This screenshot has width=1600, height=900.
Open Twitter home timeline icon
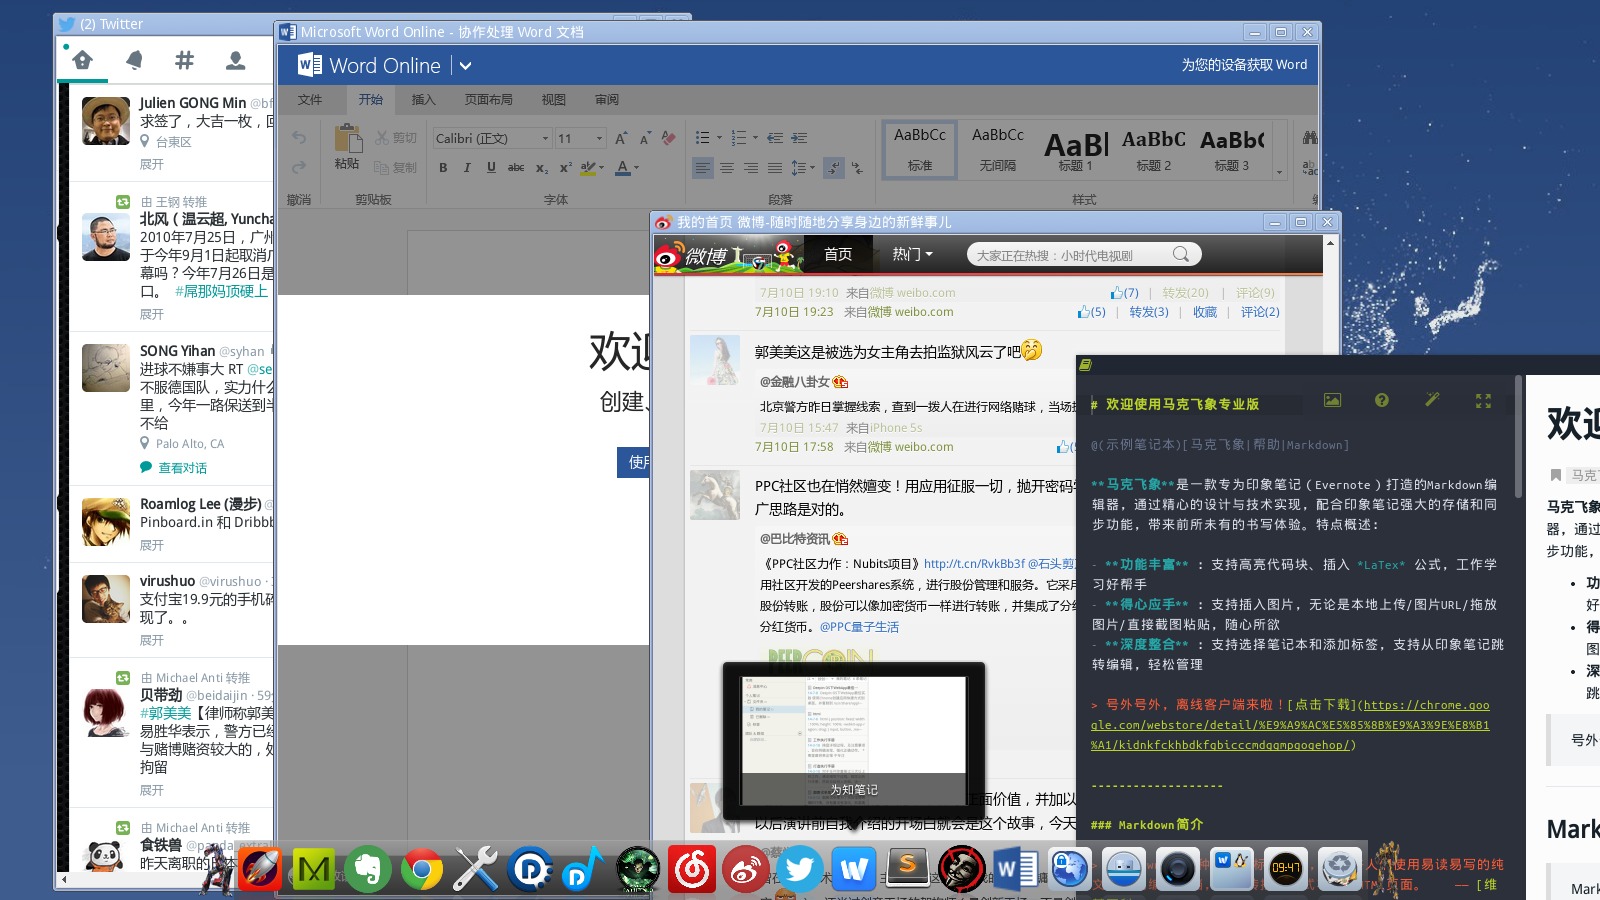click(x=82, y=60)
